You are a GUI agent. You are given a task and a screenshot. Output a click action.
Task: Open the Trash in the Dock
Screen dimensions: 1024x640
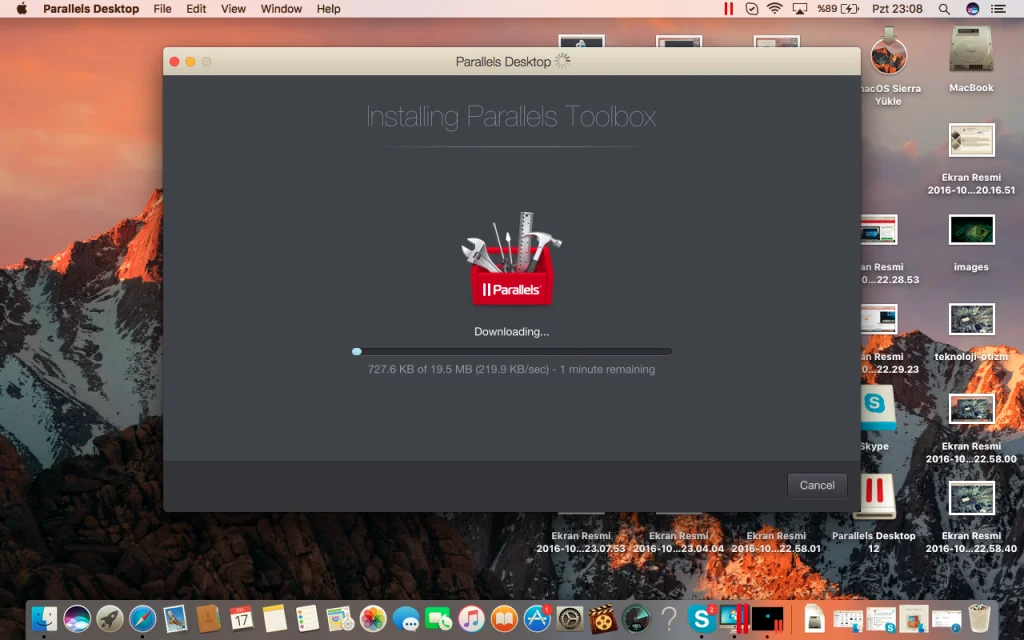979,619
